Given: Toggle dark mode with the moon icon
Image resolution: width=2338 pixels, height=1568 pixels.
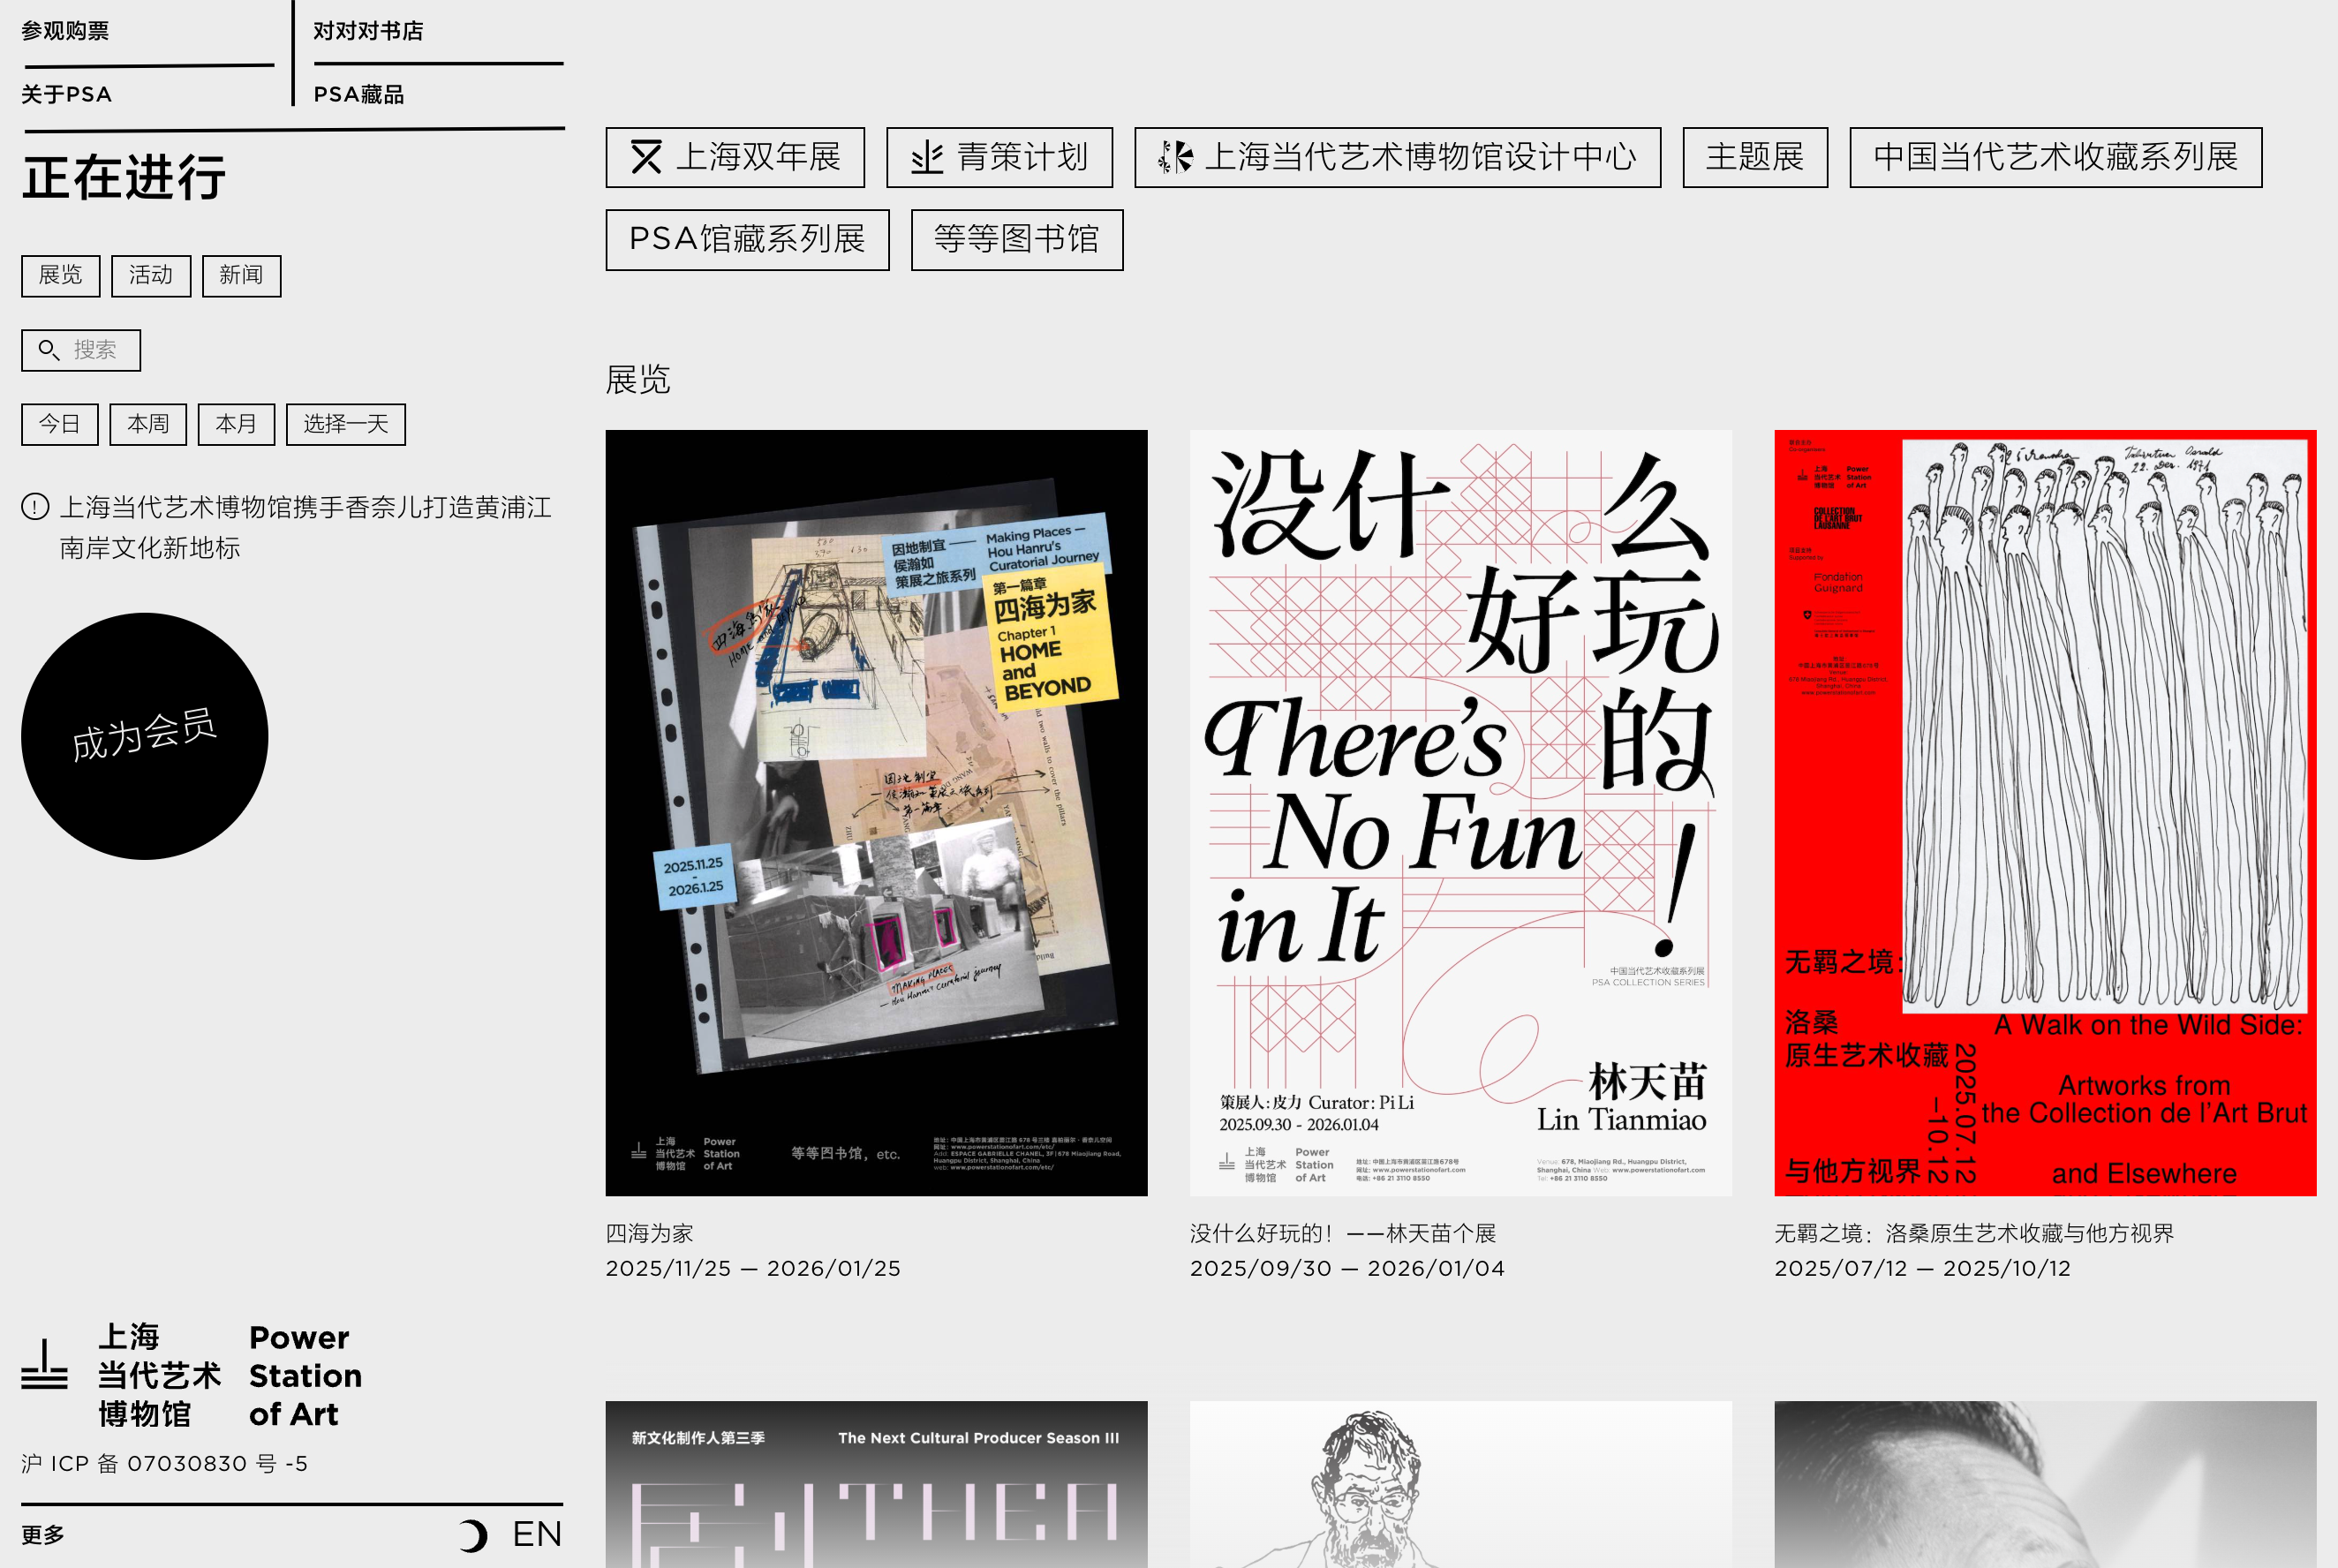Looking at the screenshot, I should (473, 1535).
